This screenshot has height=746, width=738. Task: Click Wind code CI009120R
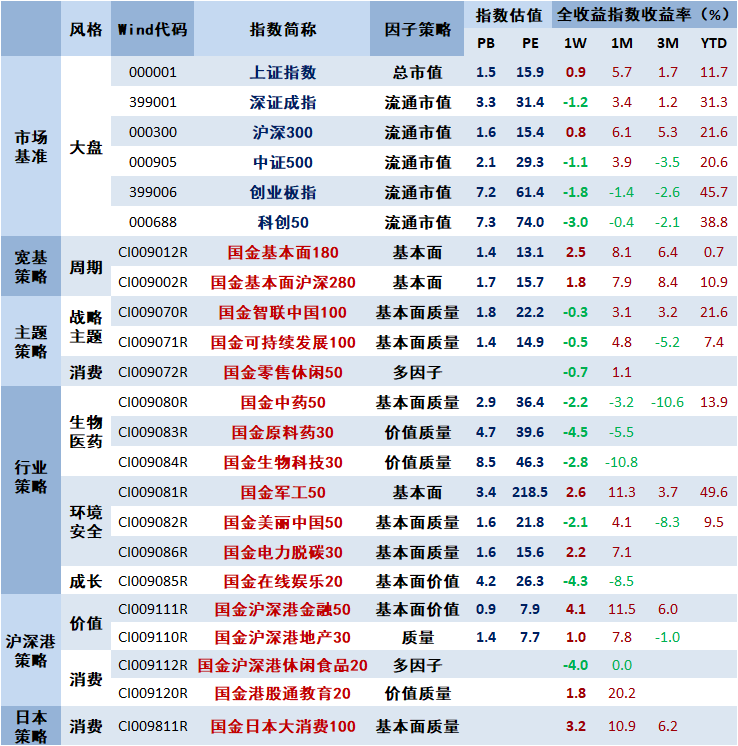point(152,693)
